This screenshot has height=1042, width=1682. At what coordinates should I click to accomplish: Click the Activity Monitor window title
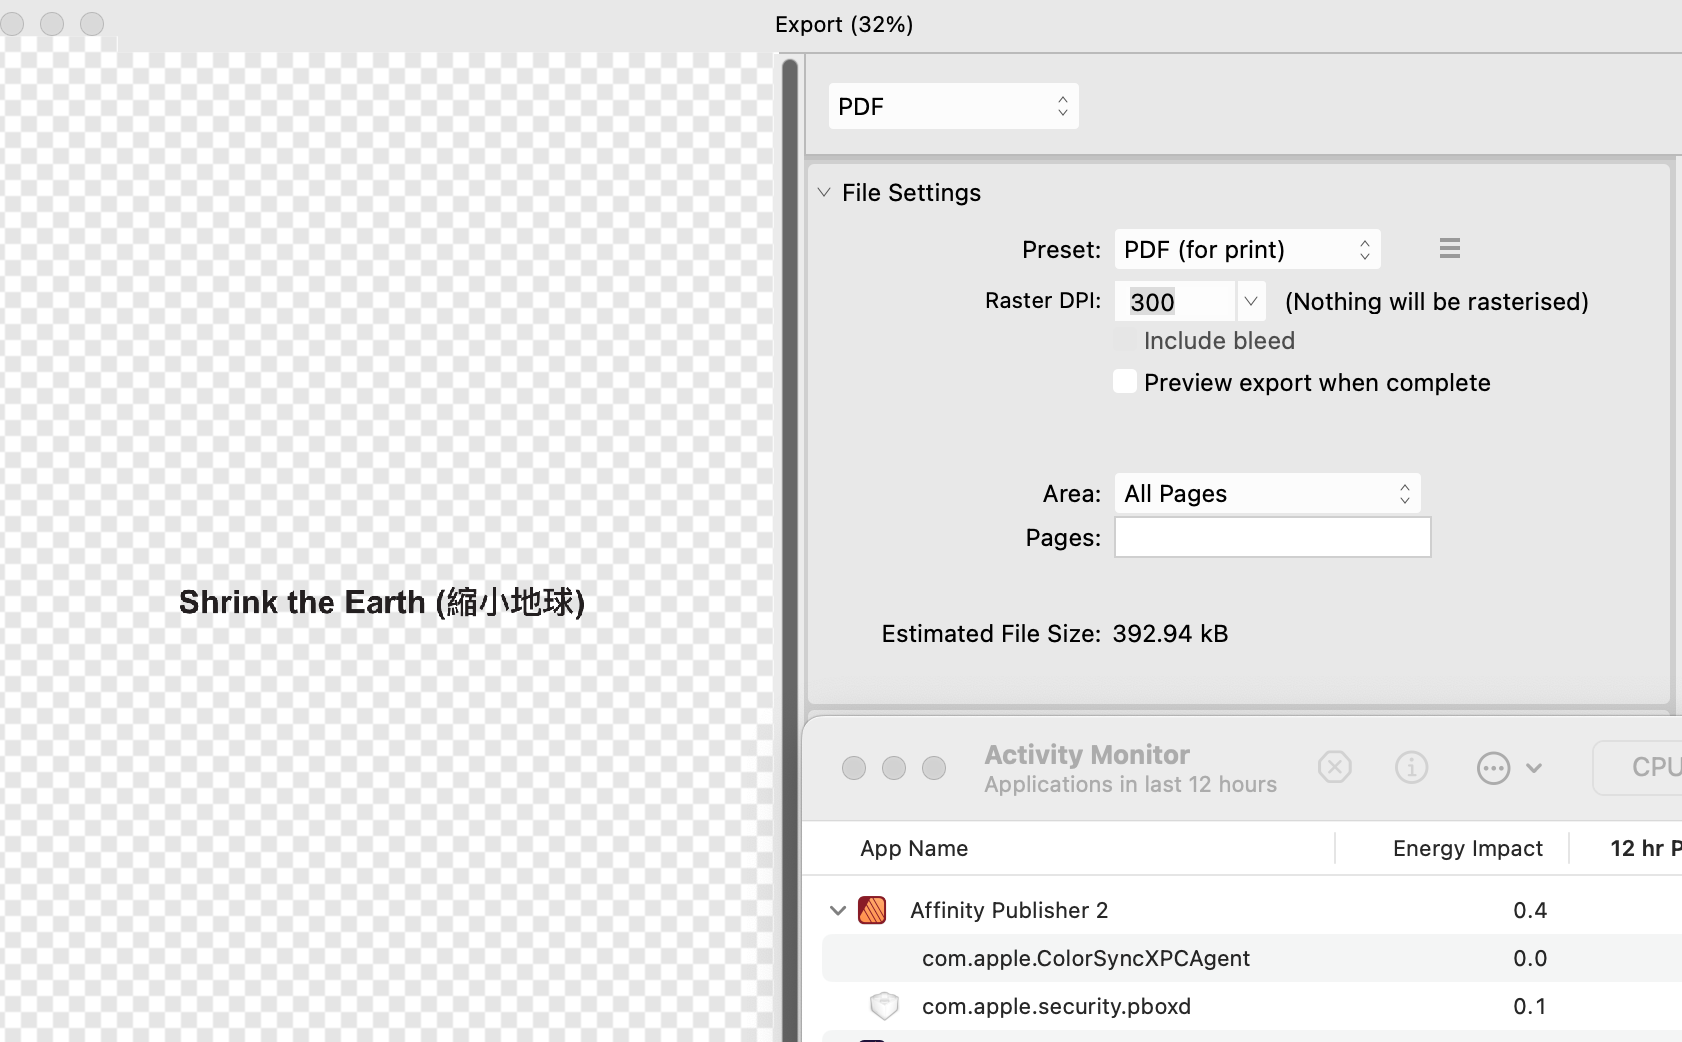[1087, 754]
